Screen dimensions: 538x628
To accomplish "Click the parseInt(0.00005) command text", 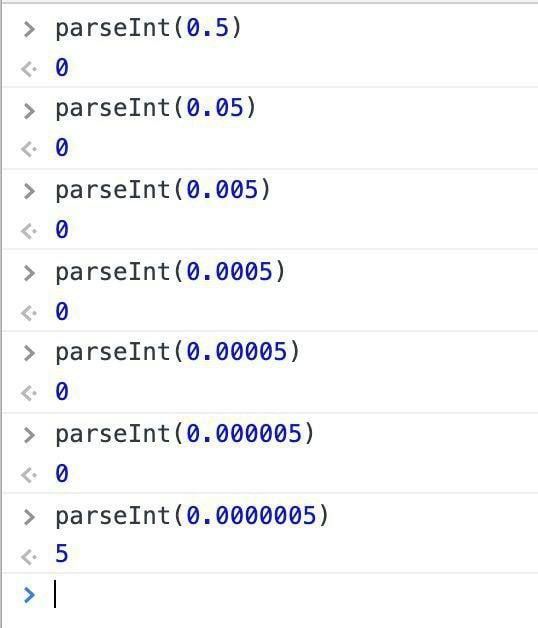I will [178, 352].
